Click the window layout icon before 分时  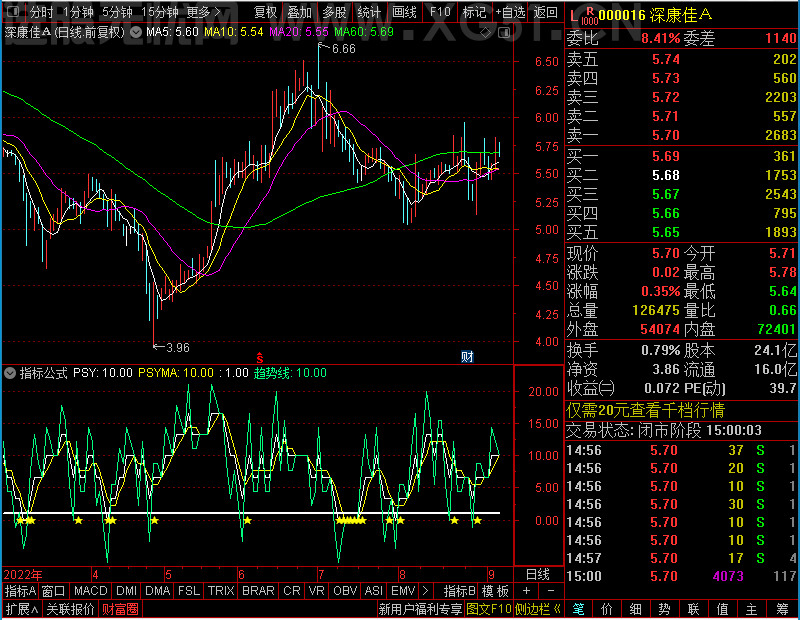(13, 11)
